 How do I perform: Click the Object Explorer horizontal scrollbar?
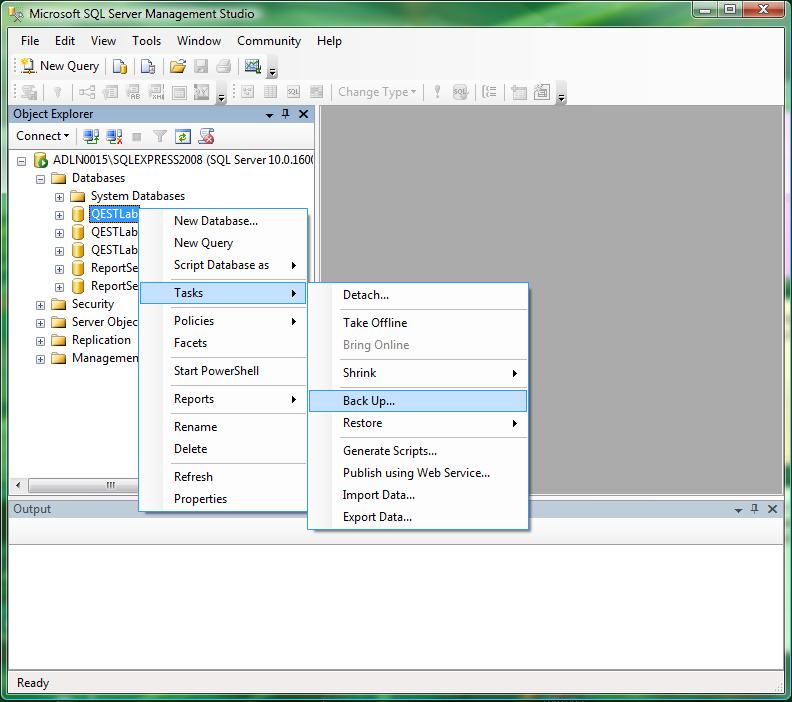[x=111, y=485]
